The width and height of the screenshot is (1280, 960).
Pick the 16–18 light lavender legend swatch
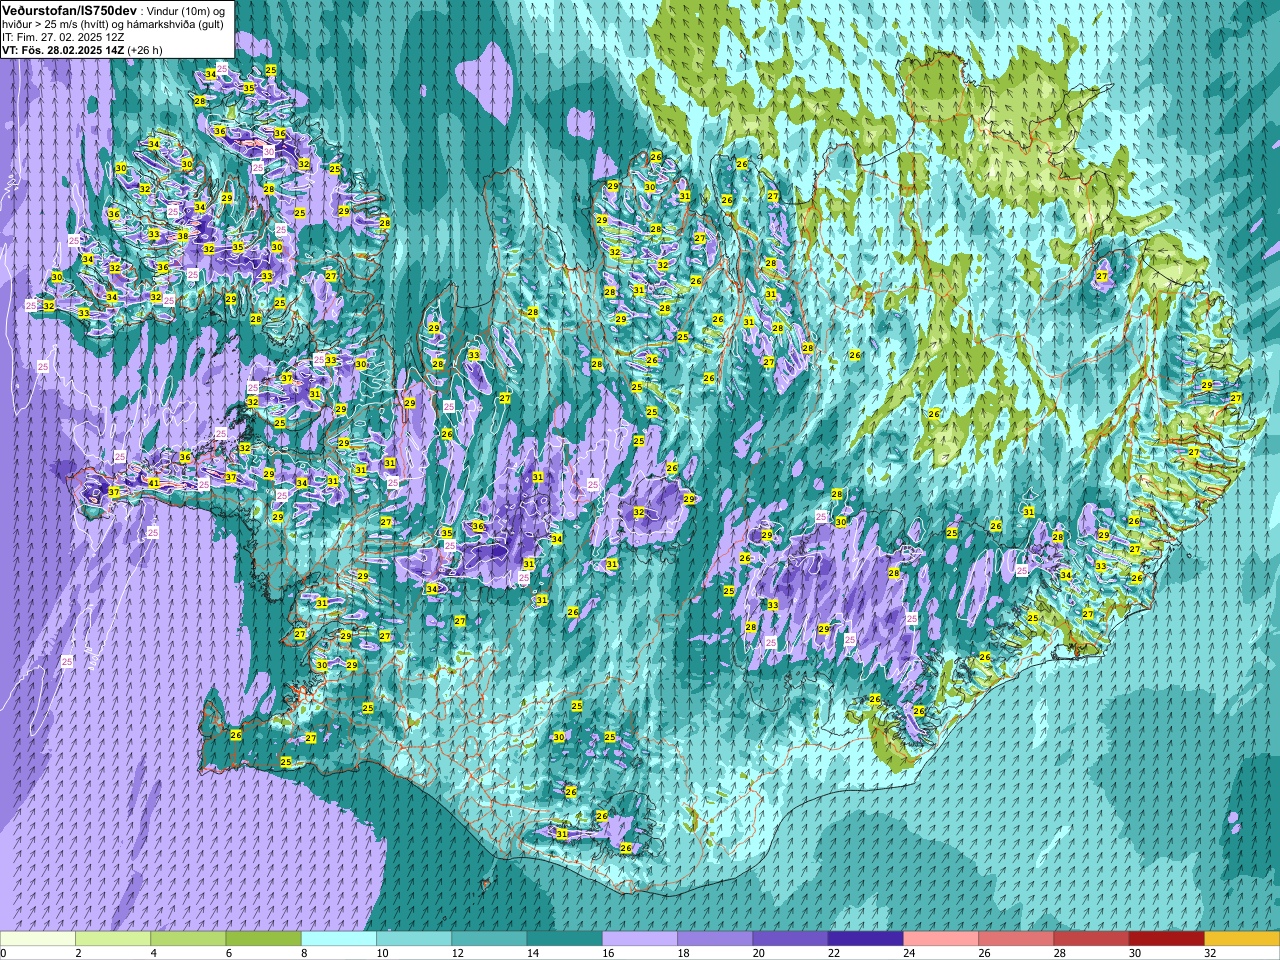[640, 939]
